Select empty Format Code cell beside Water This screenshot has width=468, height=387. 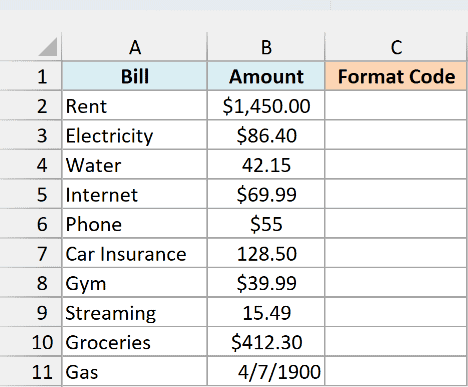pyautogui.click(x=396, y=164)
